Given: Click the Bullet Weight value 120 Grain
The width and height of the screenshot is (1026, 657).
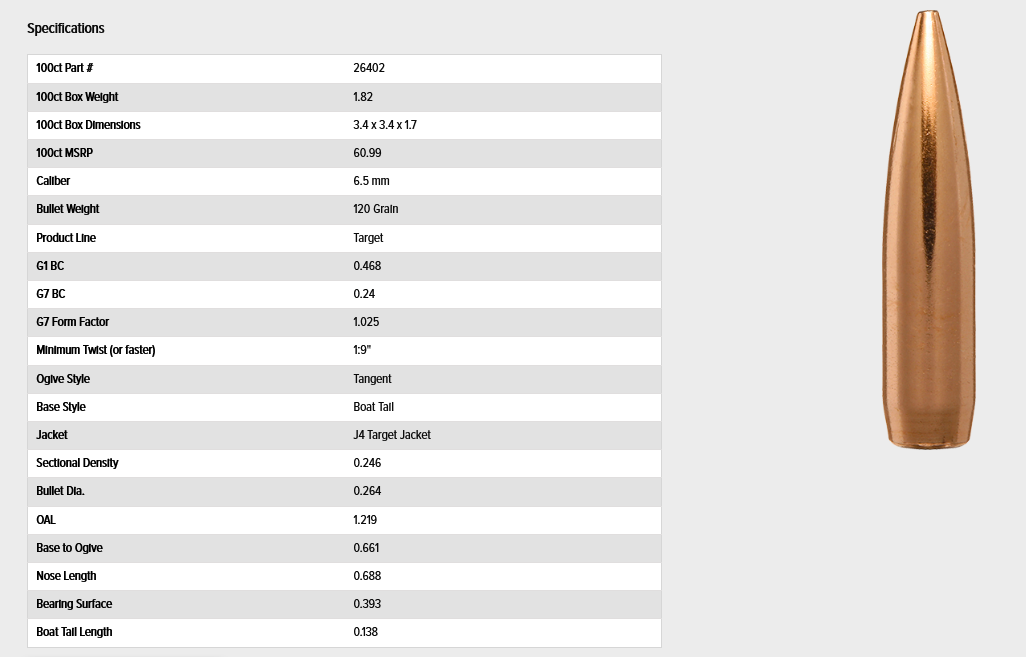Looking at the screenshot, I should 376,209.
